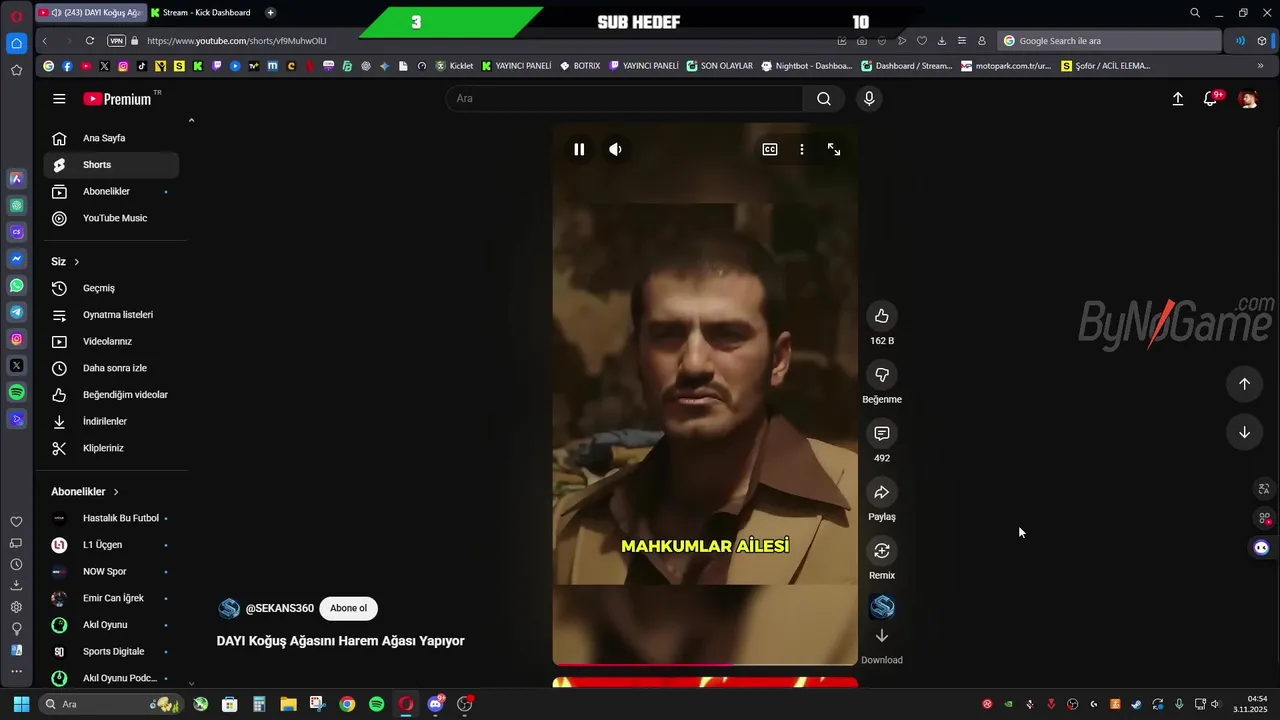1280x720 pixels.
Task: Start voice search with microphone icon
Action: coord(869,99)
